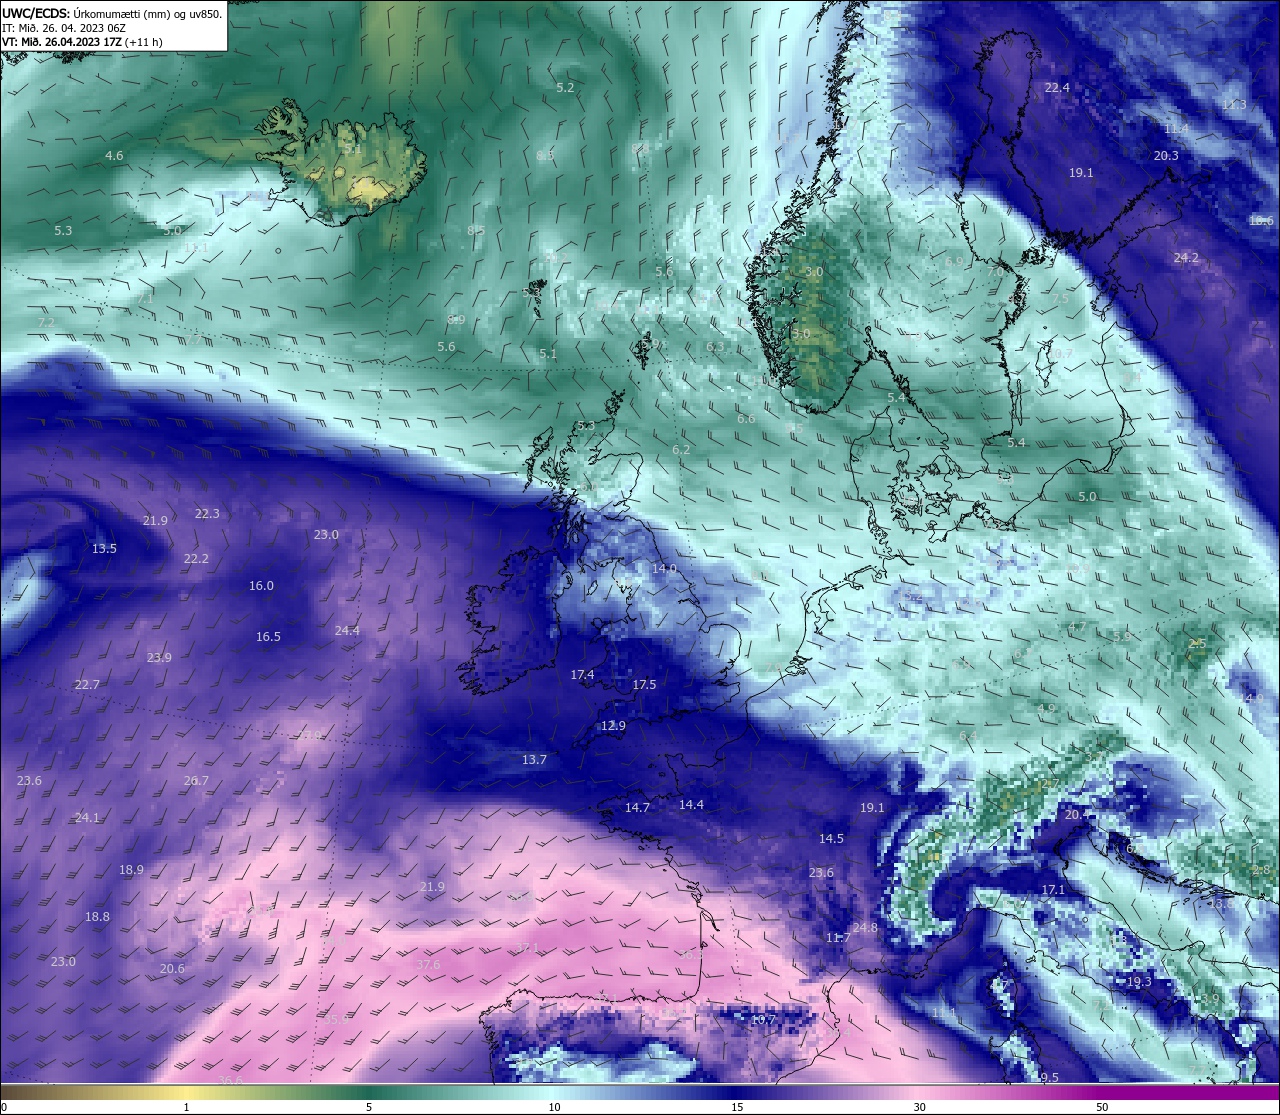Click the 13.5 value in the Atlantic swirl

tap(104, 549)
